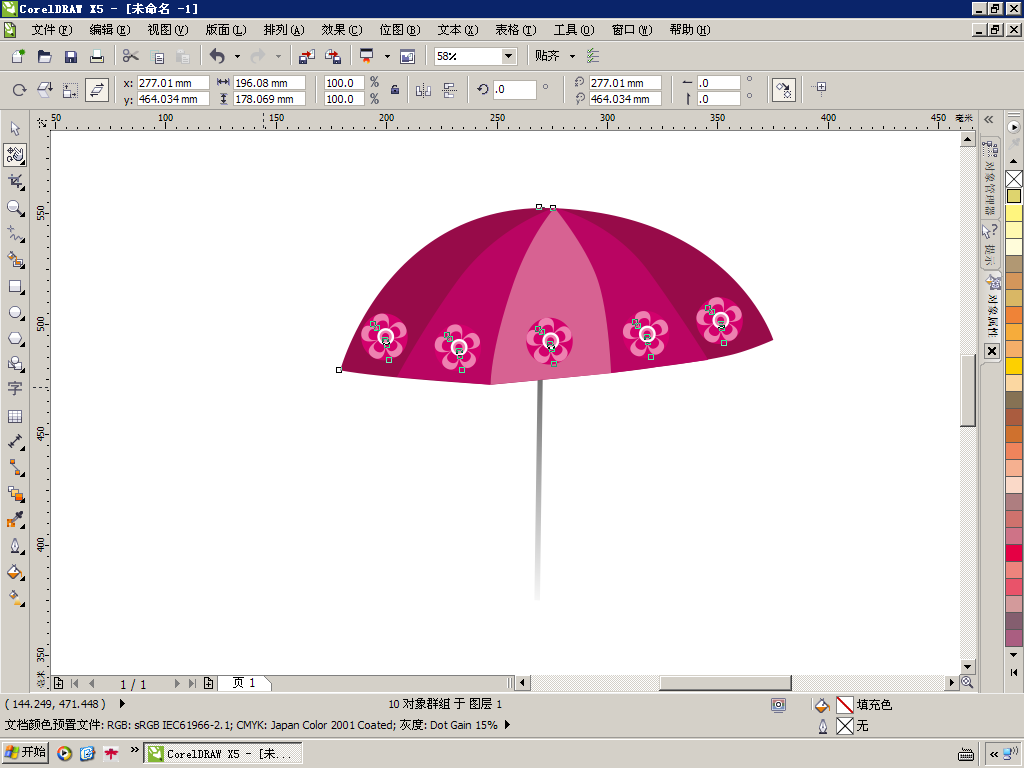Screen dimensions: 1024x768
Task: Open the color palette flyout arrow
Action: tap(1014, 127)
